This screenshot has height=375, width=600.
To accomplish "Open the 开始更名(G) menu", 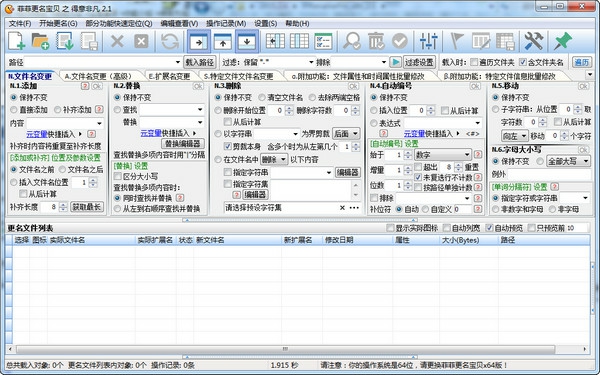I will [58, 23].
